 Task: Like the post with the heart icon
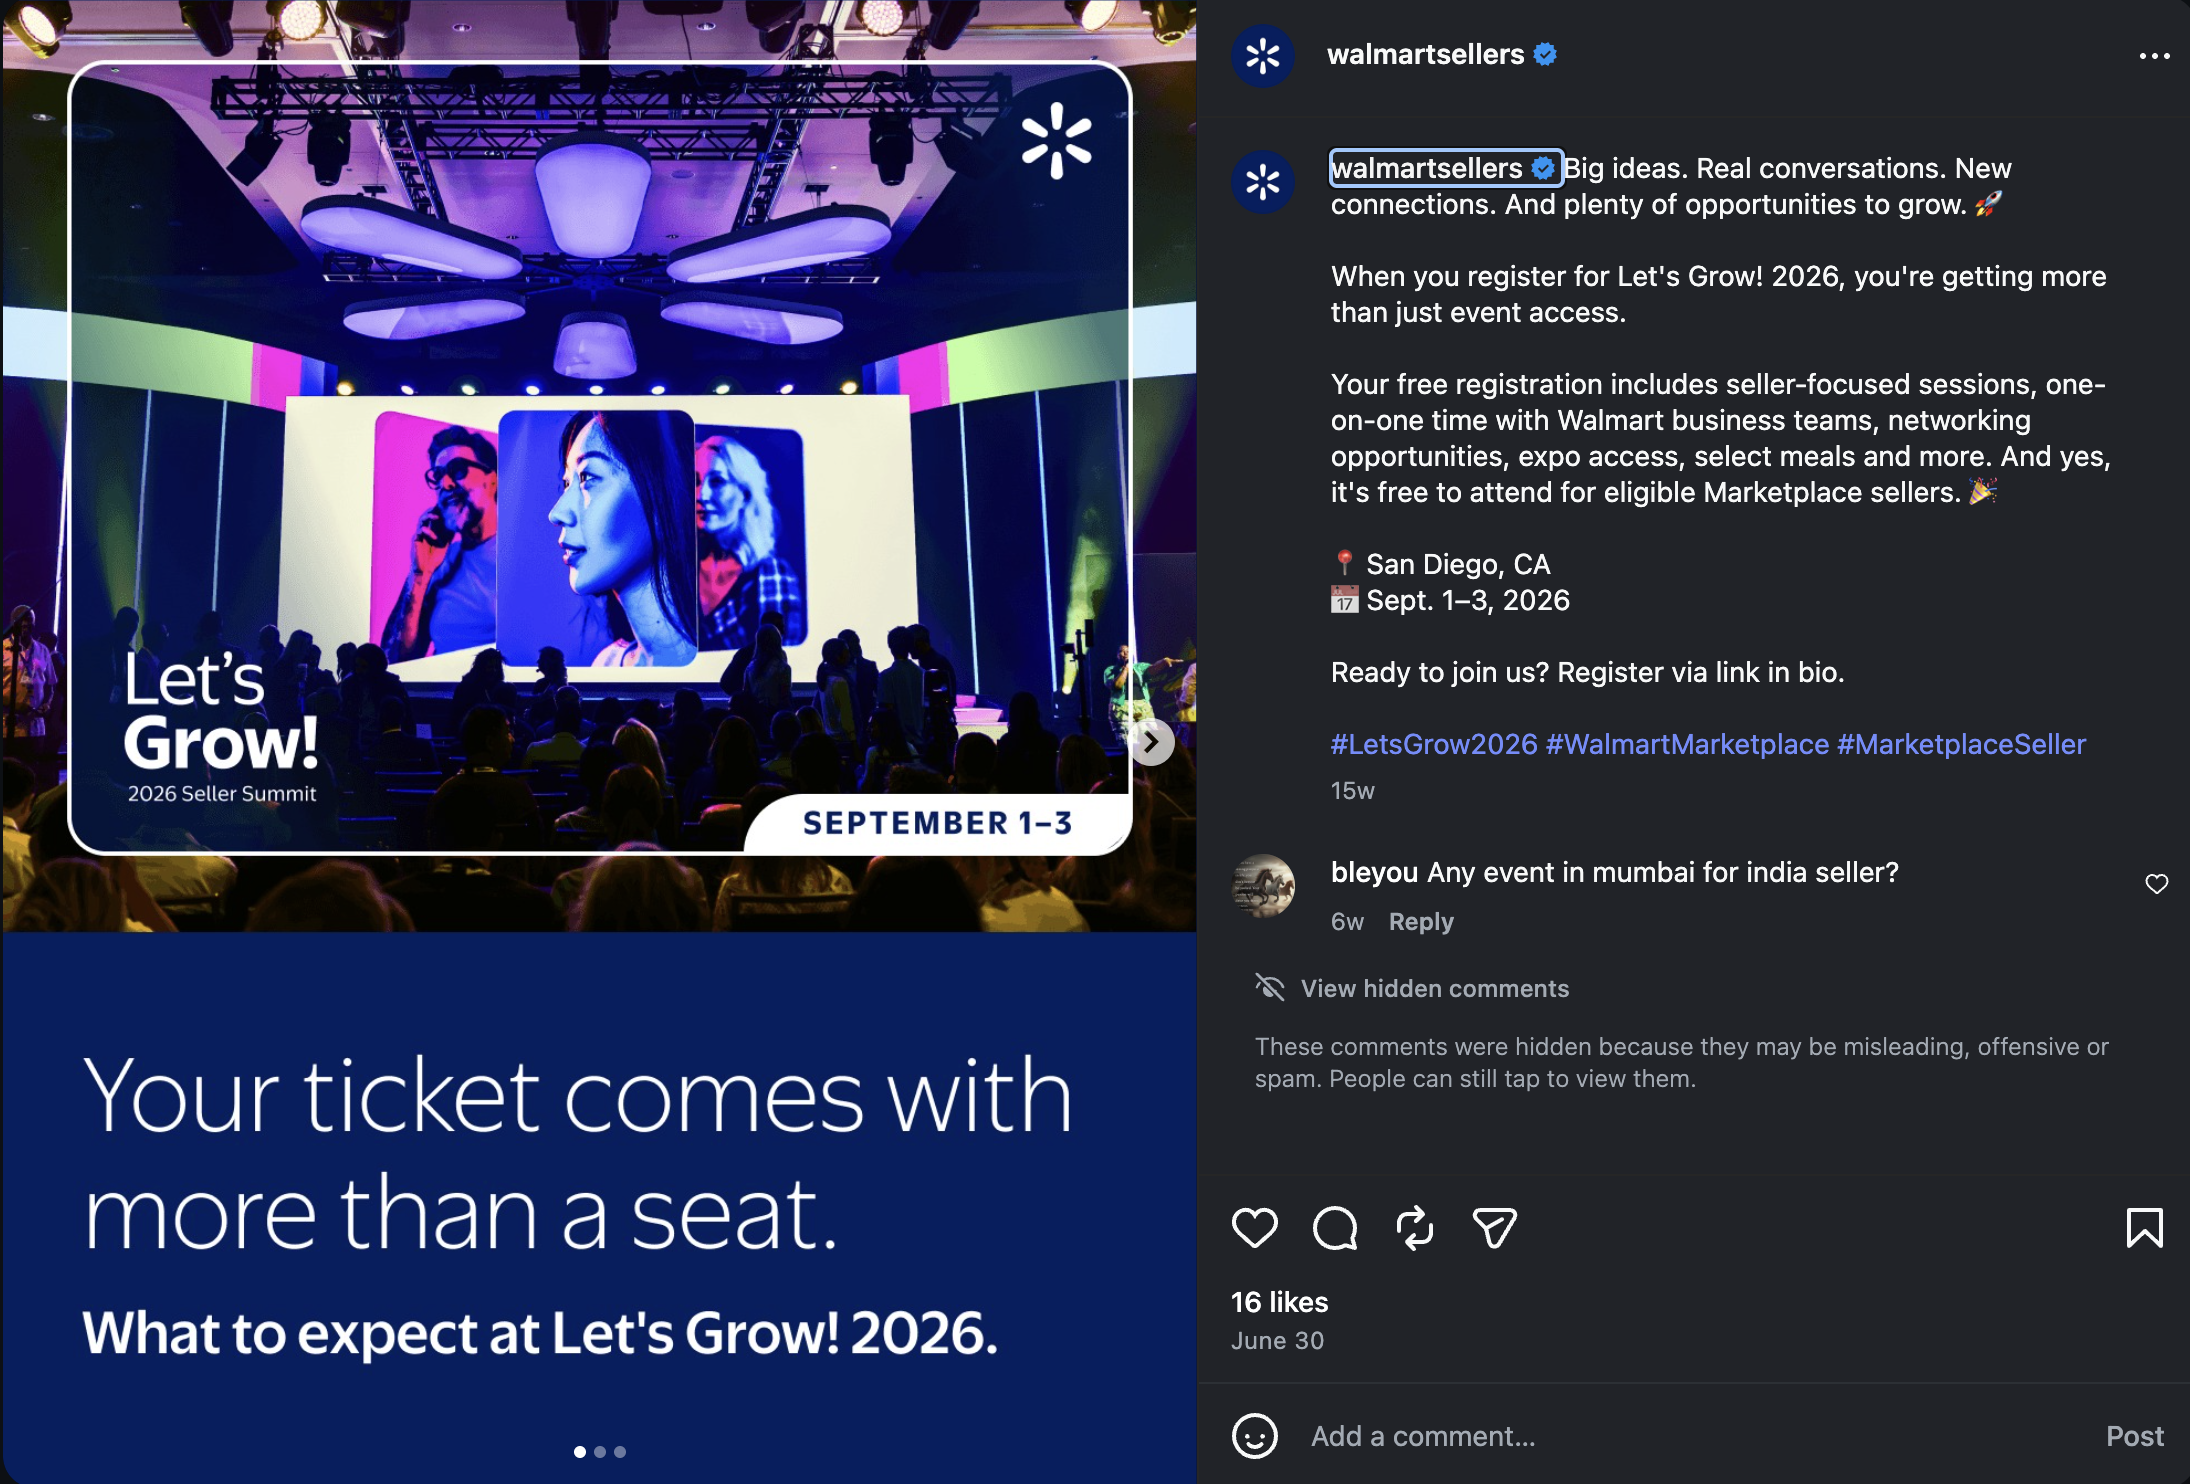(x=1254, y=1228)
